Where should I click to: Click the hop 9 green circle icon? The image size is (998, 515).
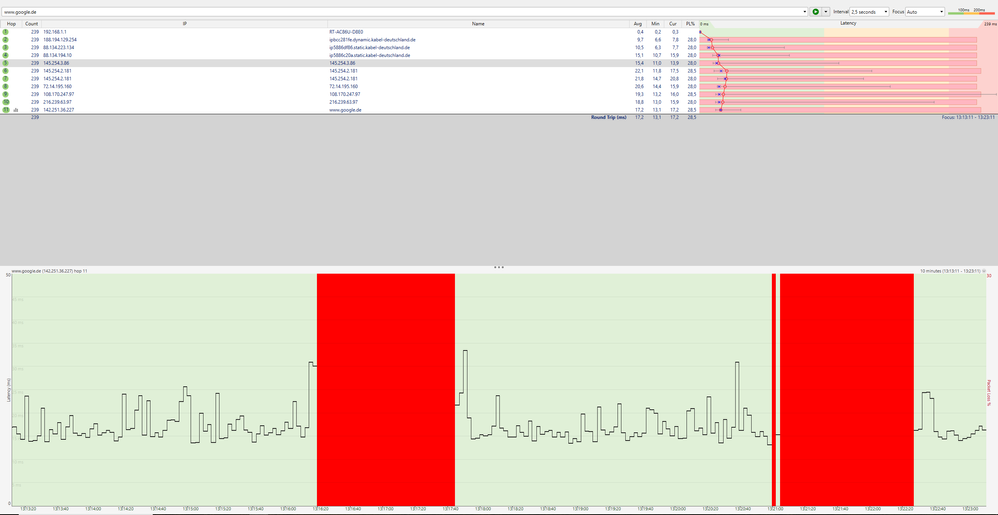[5, 94]
